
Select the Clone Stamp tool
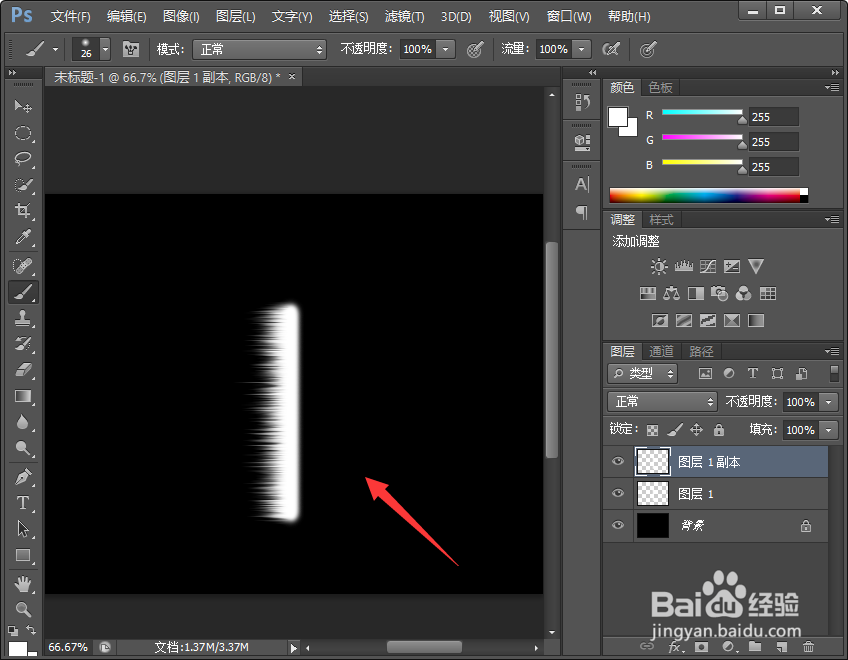coord(23,319)
